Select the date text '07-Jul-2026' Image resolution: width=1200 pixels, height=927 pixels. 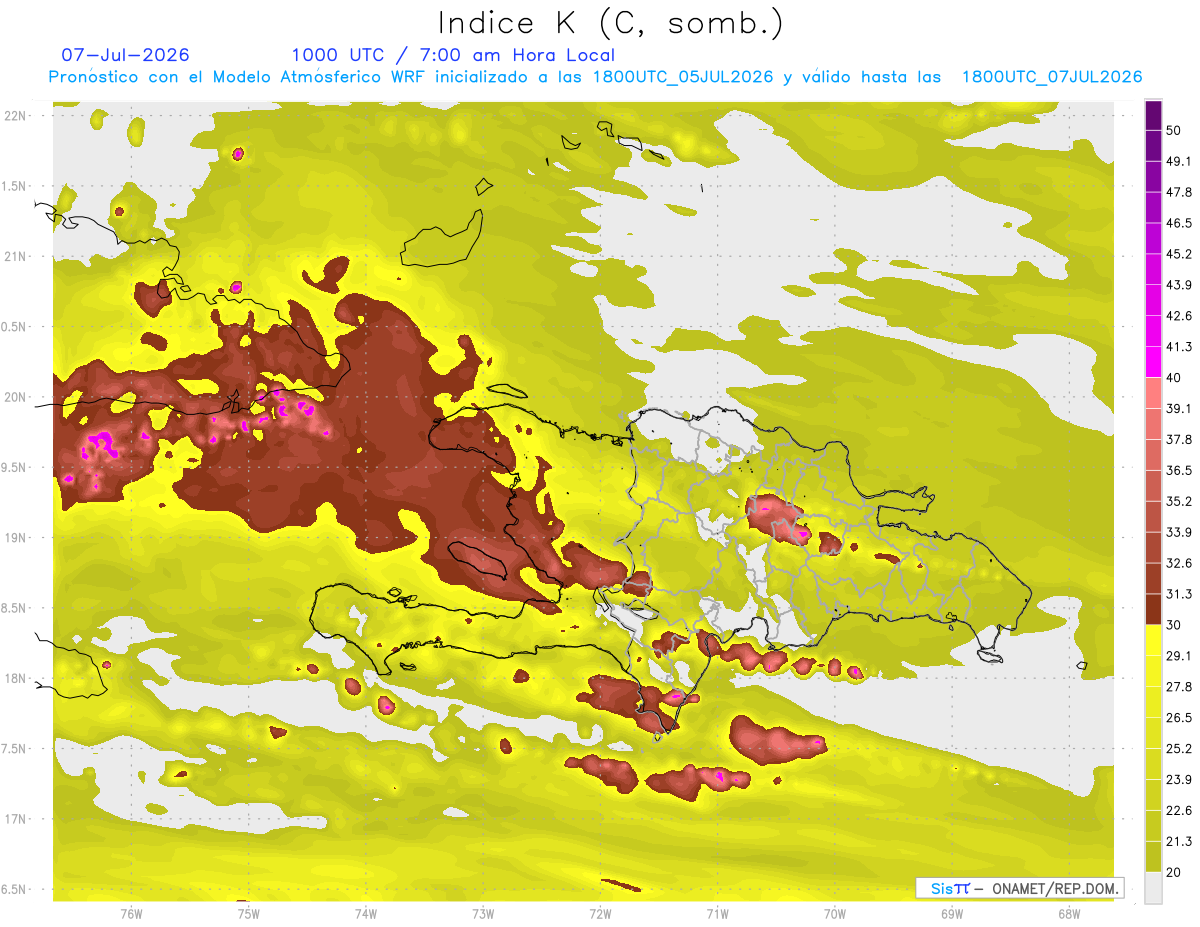tap(125, 55)
